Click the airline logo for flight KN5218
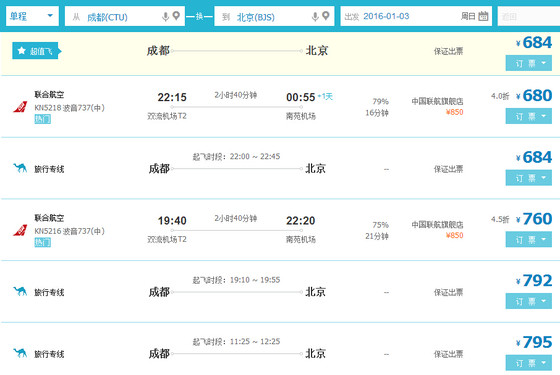Image resolution: width=560 pixels, height=375 pixels. [20, 107]
